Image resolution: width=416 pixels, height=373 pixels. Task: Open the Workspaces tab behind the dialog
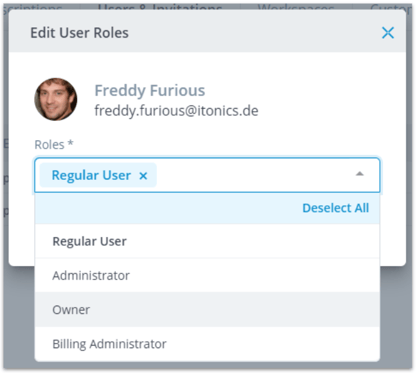pos(296,7)
